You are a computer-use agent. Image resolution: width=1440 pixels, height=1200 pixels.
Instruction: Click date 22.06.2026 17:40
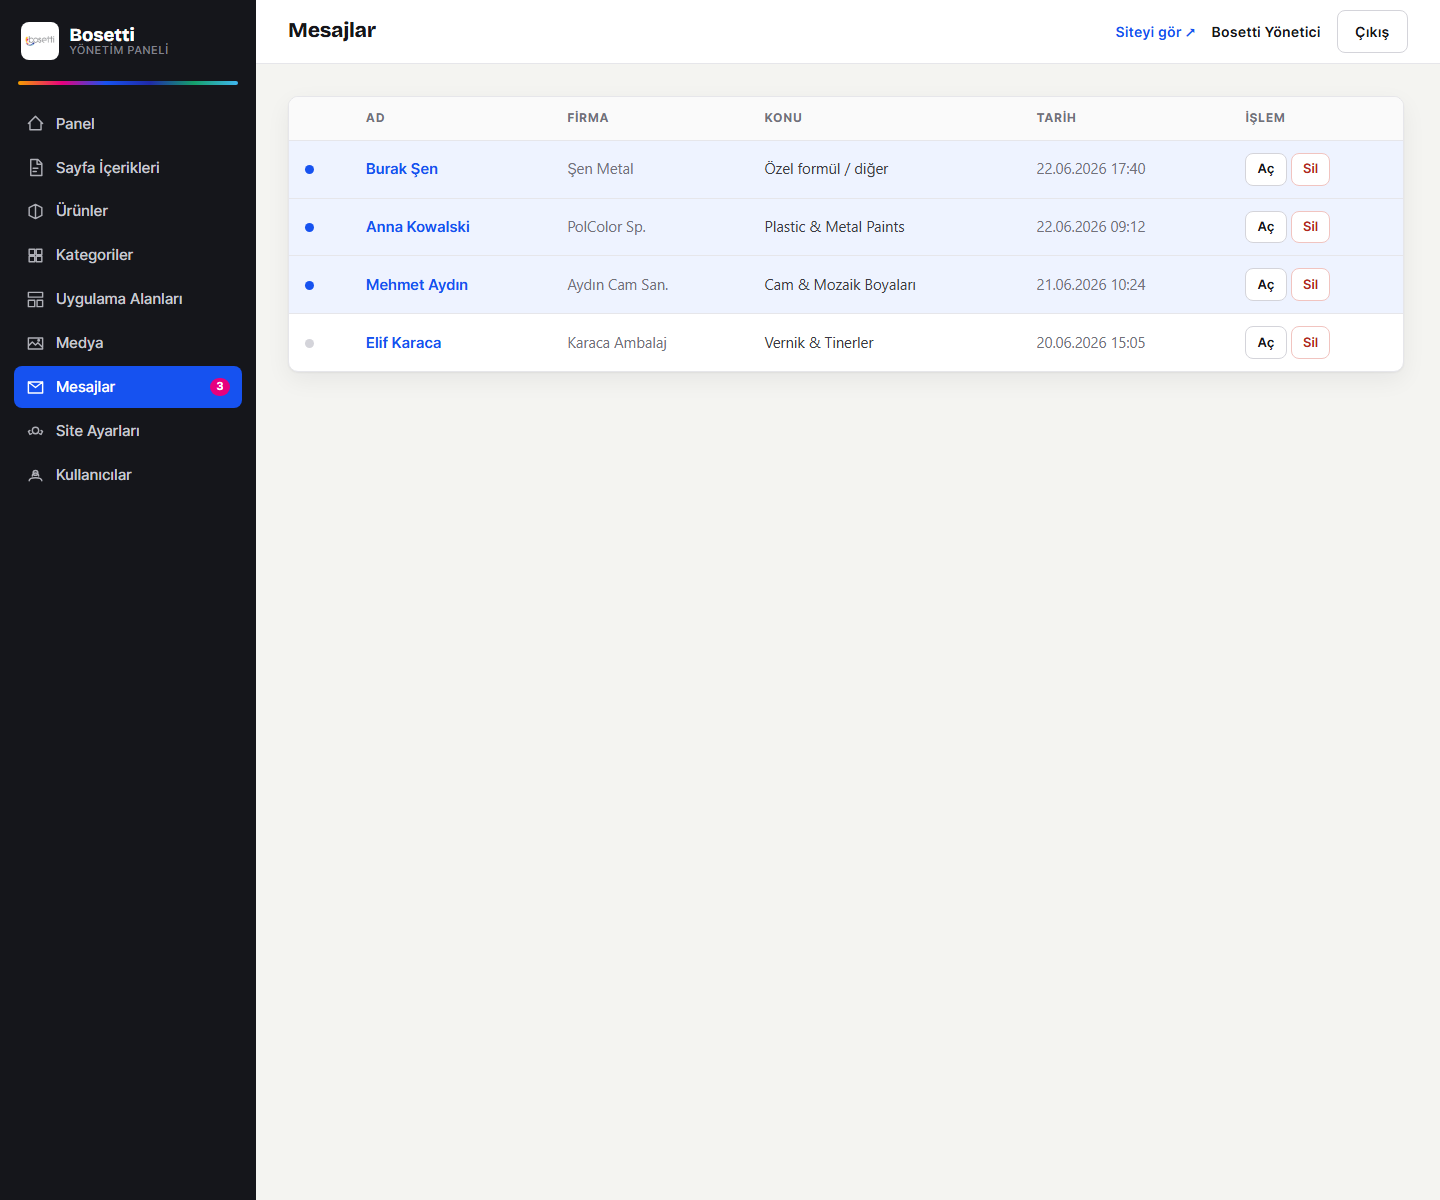(x=1091, y=169)
